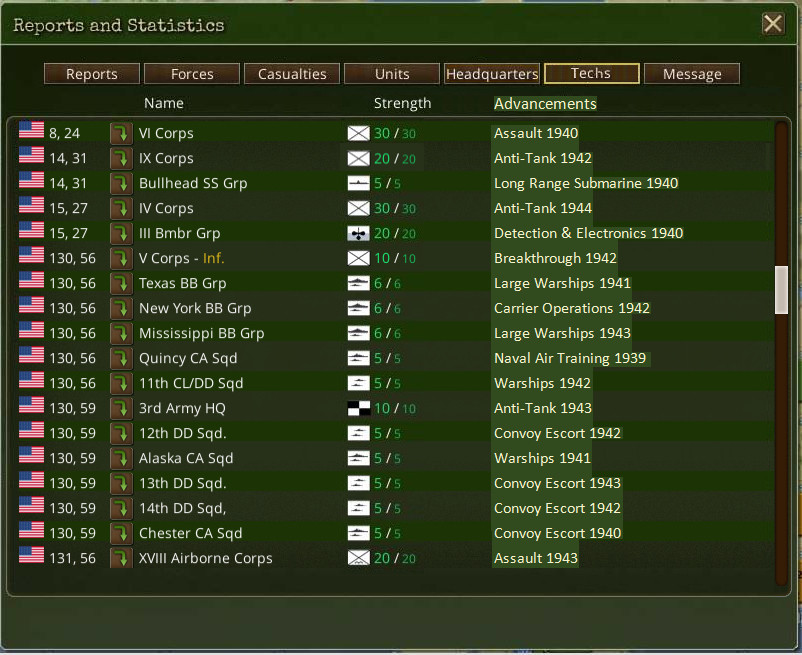Click the arrow icon beside Mississippi BB Grp
The width and height of the screenshot is (802, 655).
pos(121,333)
